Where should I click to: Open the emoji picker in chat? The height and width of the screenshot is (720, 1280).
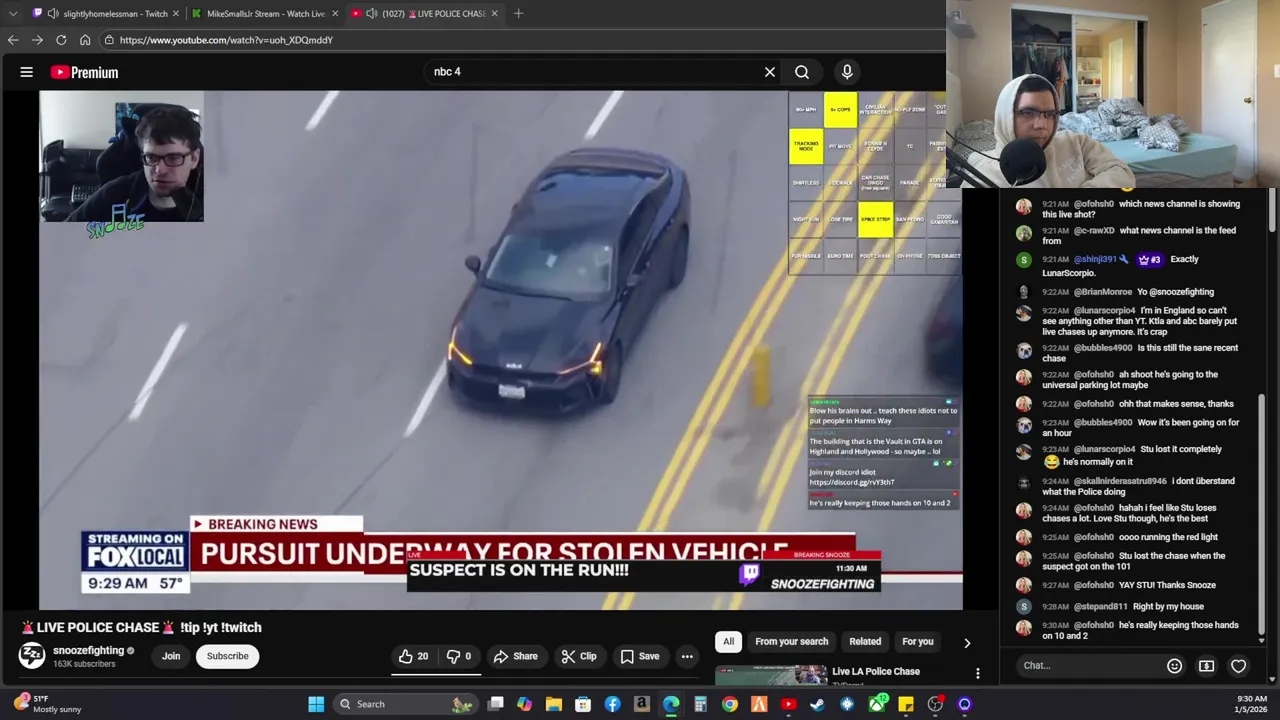pos(1175,665)
